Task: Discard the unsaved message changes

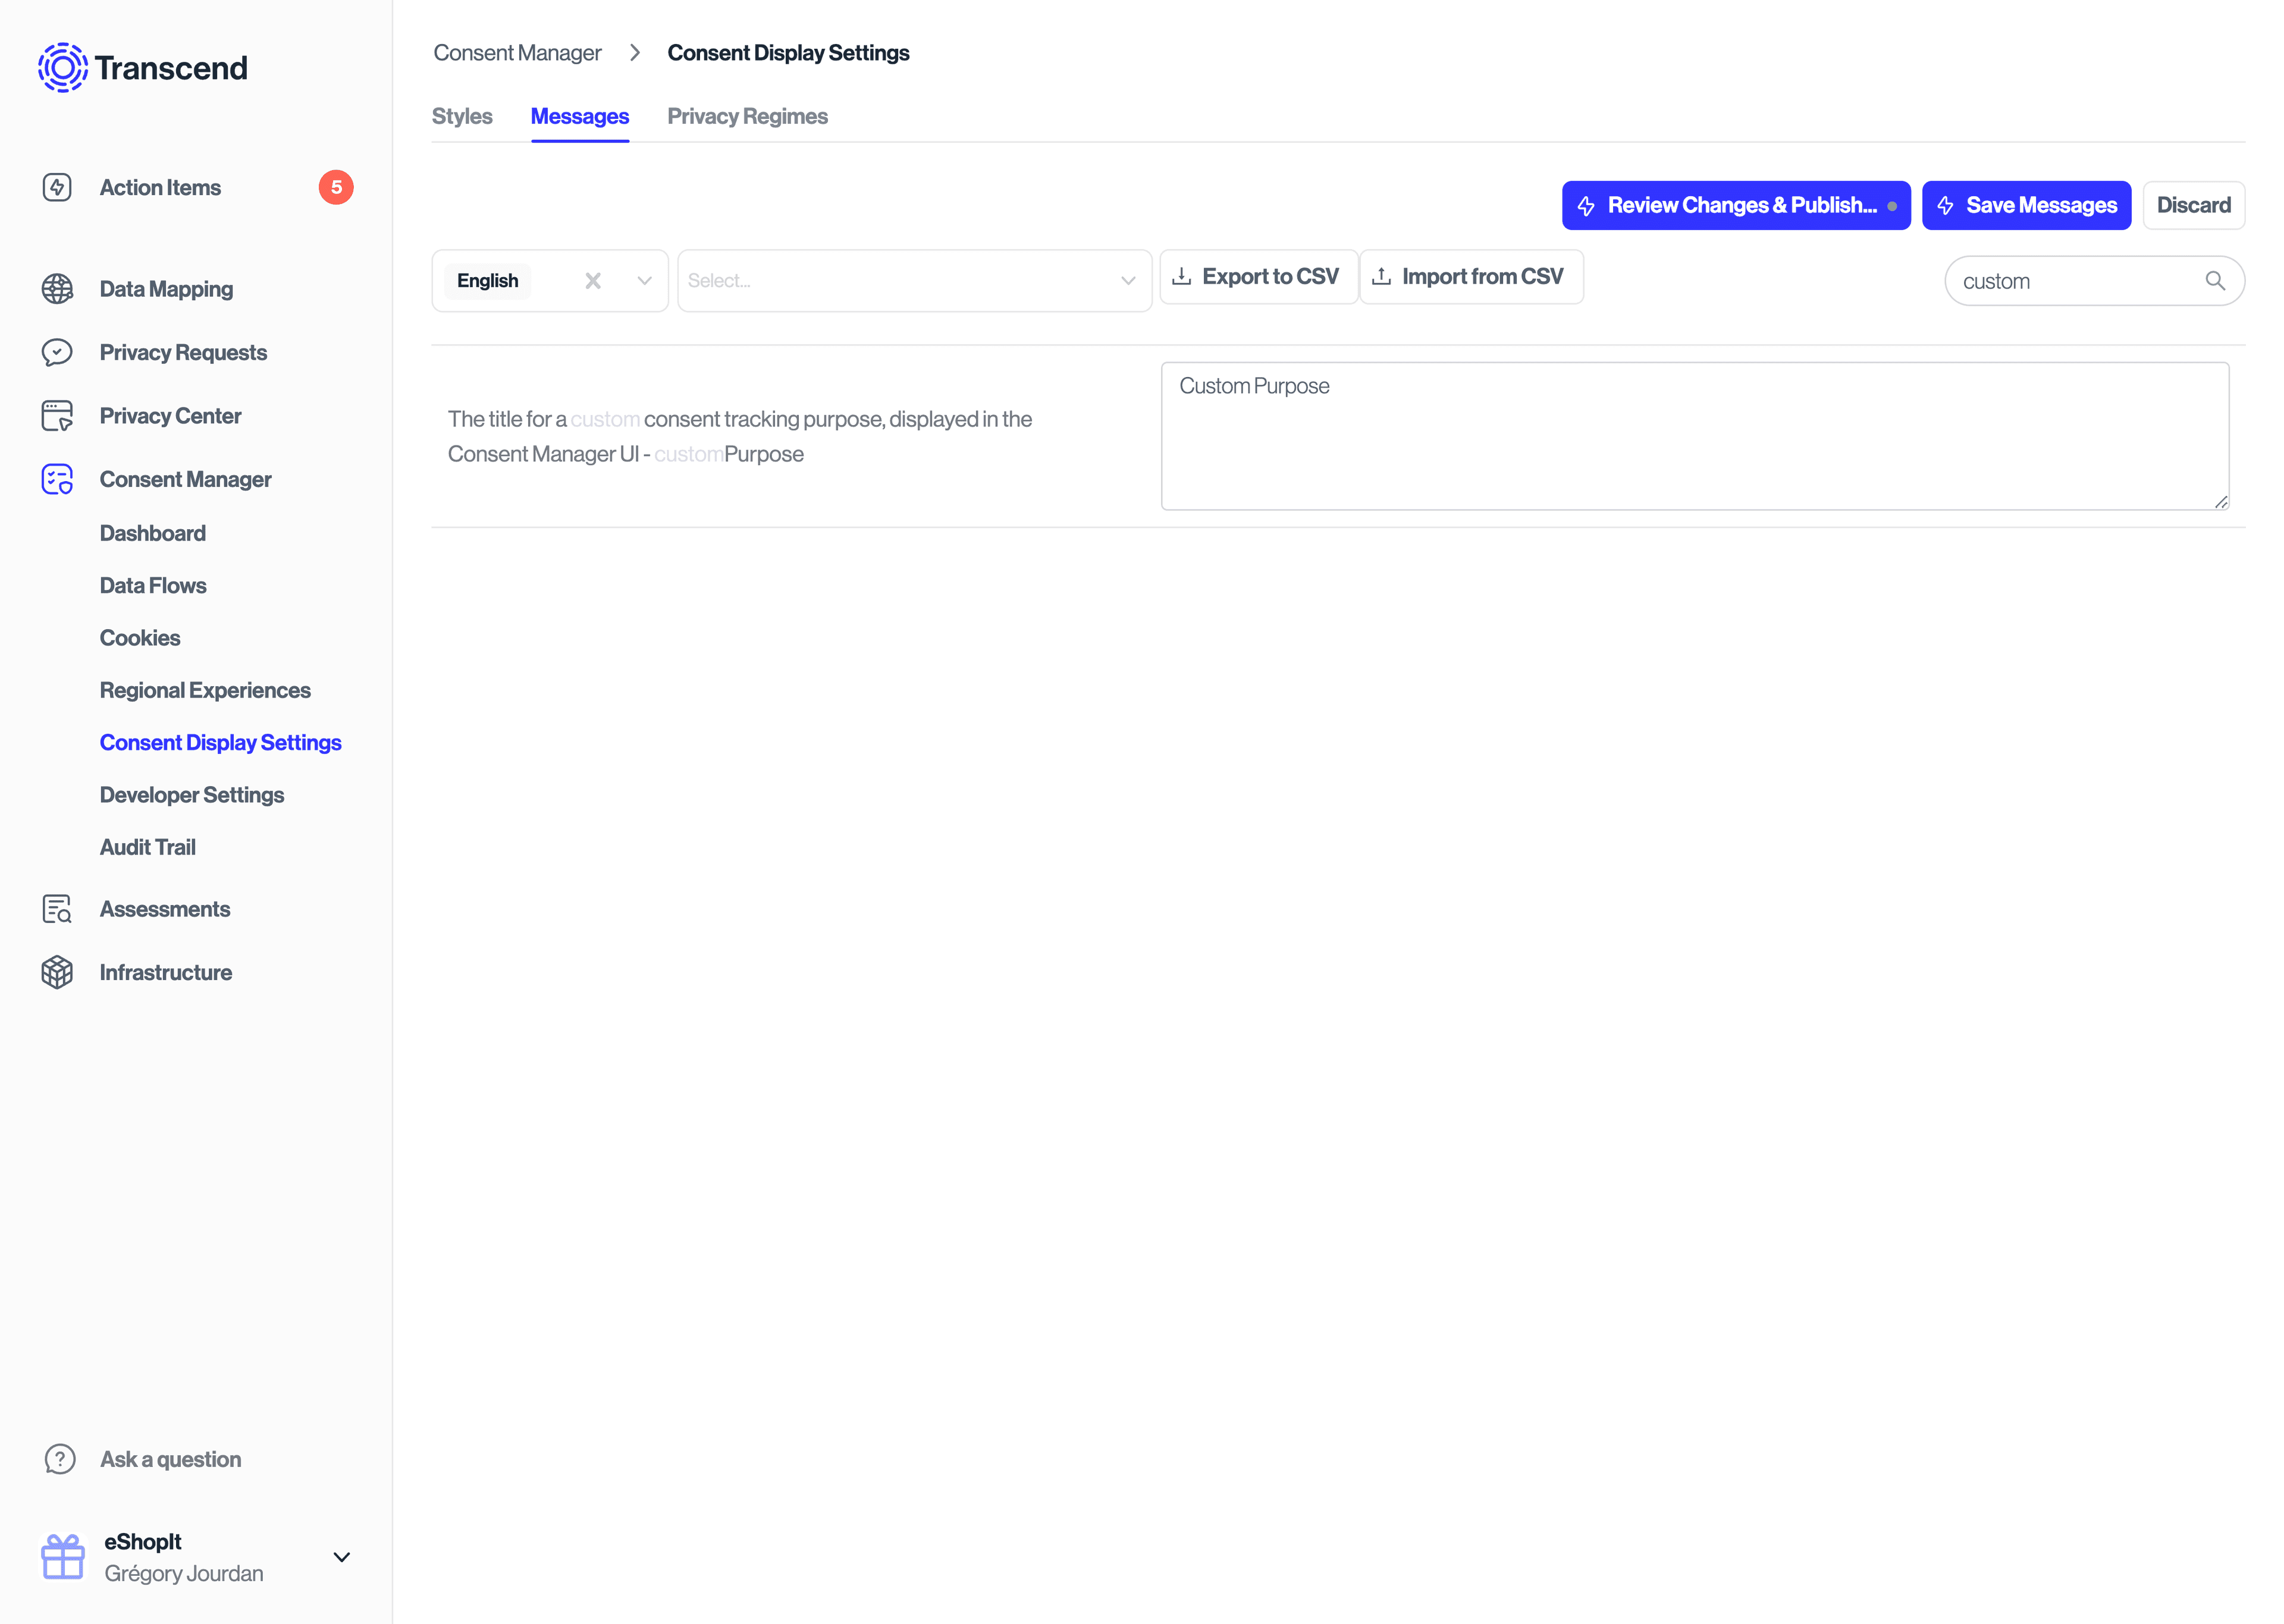Action: coord(2193,205)
